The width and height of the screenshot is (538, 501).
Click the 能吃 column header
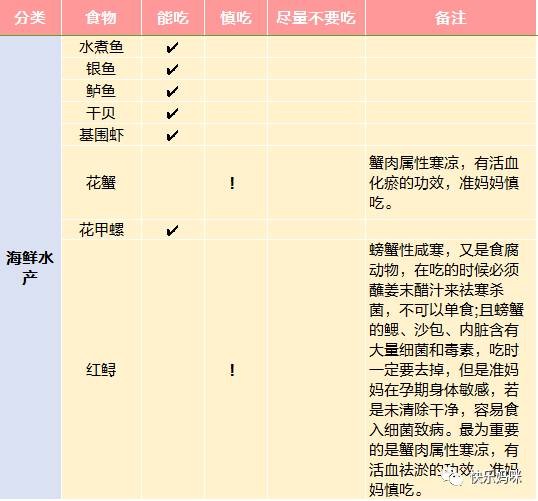173,18
